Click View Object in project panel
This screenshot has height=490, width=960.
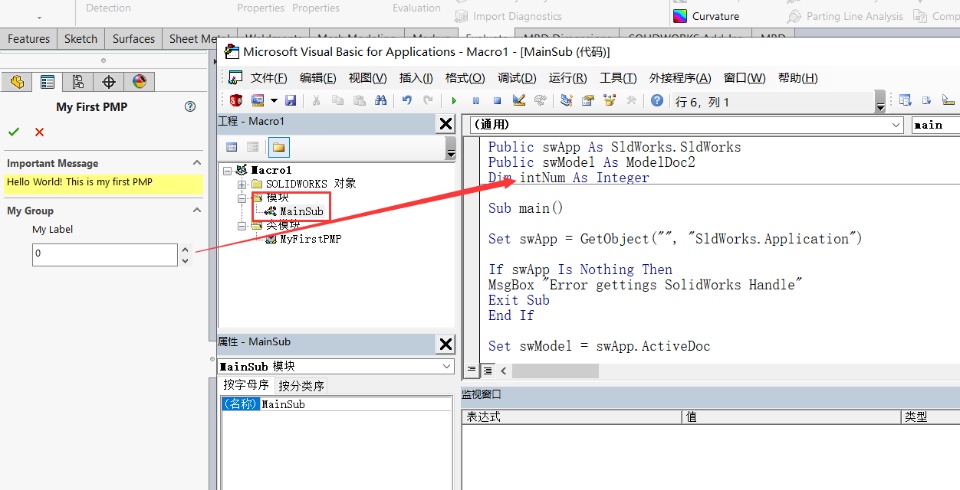pos(252,147)
